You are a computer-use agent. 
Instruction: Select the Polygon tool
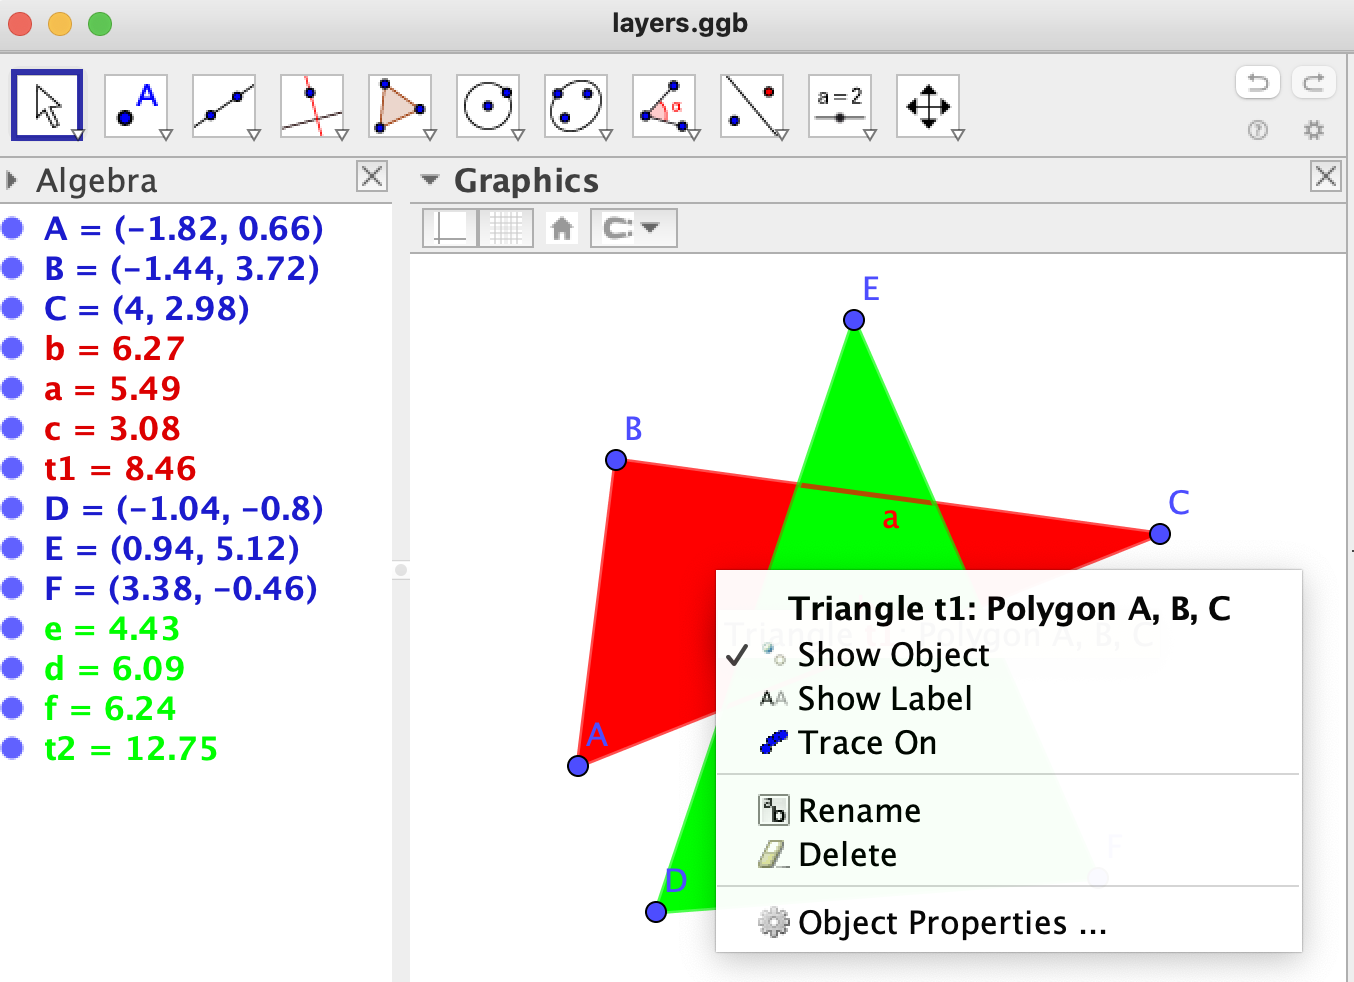tap(399, 105)
